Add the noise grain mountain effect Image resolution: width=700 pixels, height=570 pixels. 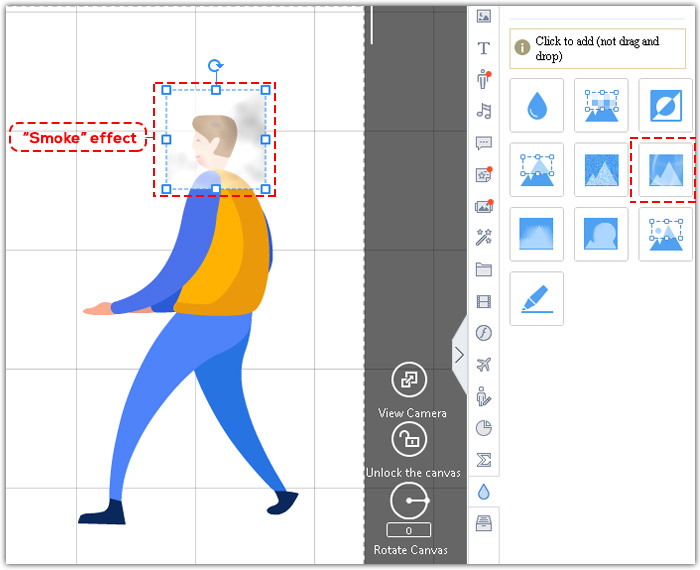pos(601,170)
